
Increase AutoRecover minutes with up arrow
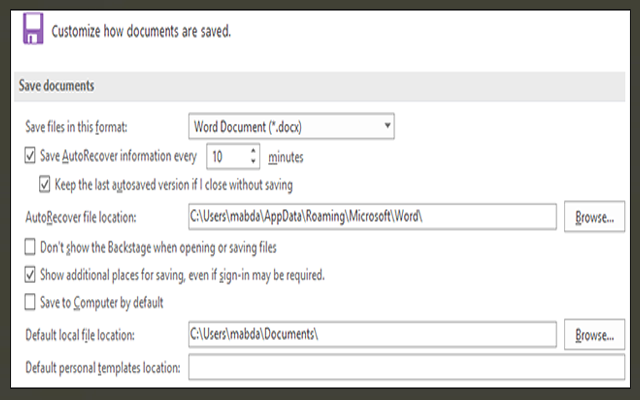253,151
